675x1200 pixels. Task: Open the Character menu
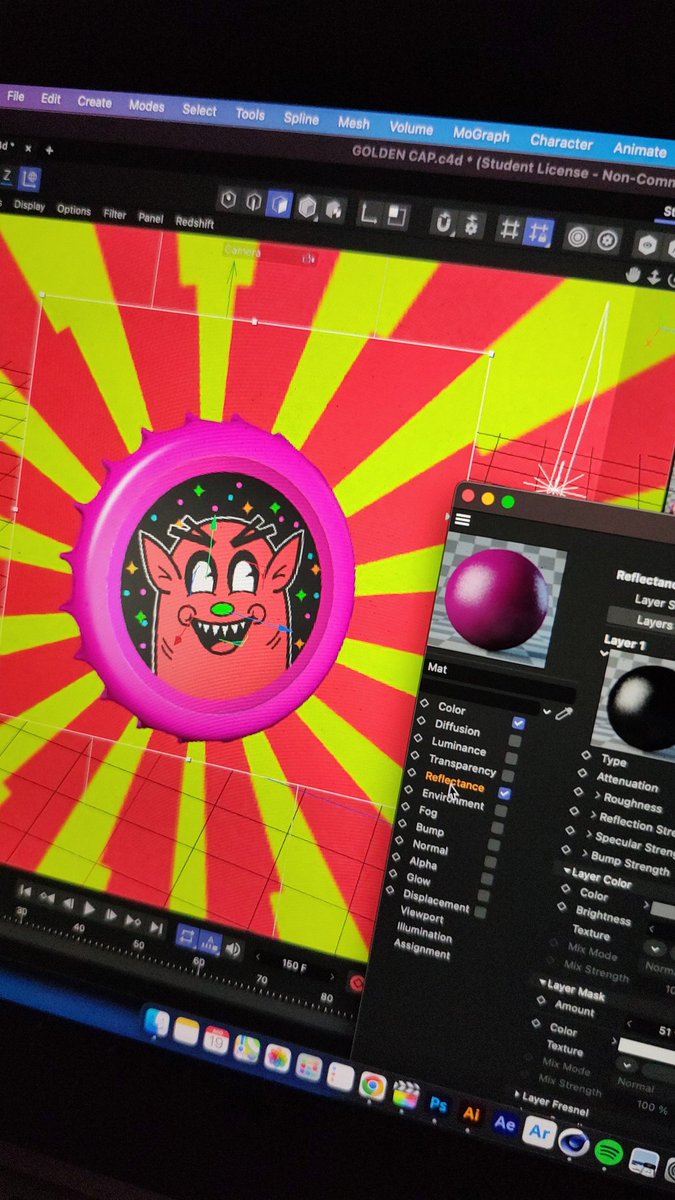click(x=561, y=141)
